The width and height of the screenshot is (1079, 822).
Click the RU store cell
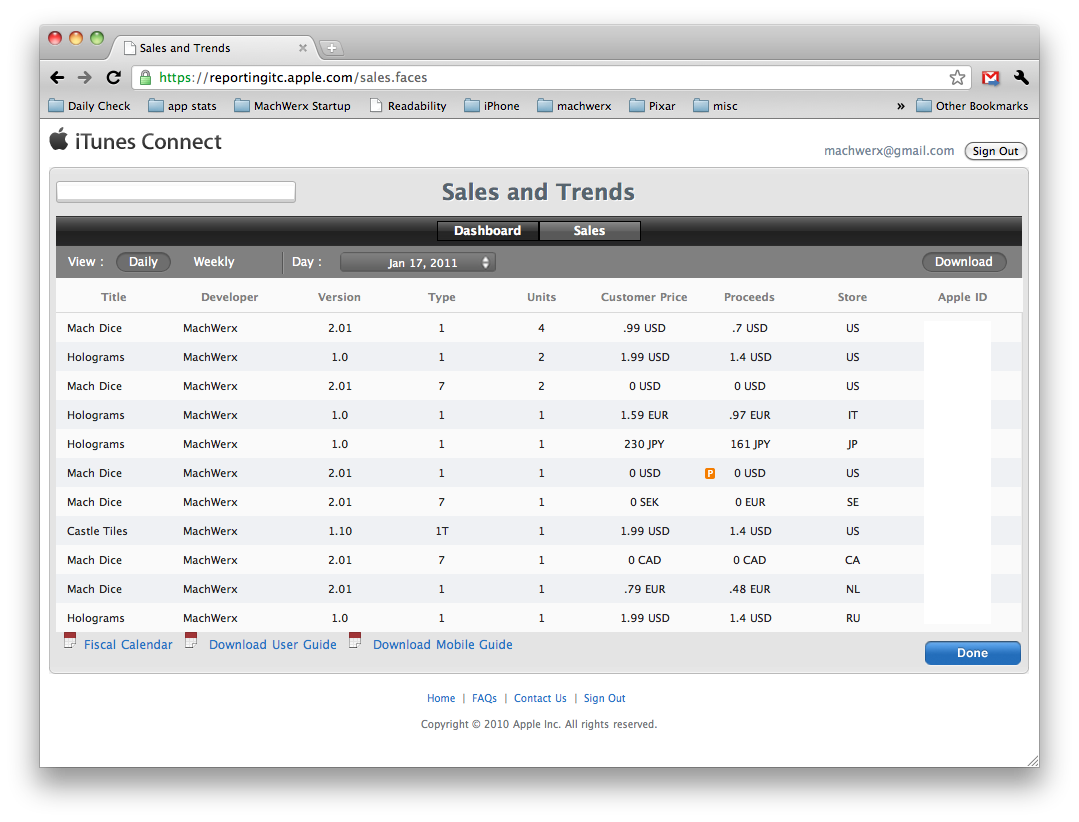853,618
